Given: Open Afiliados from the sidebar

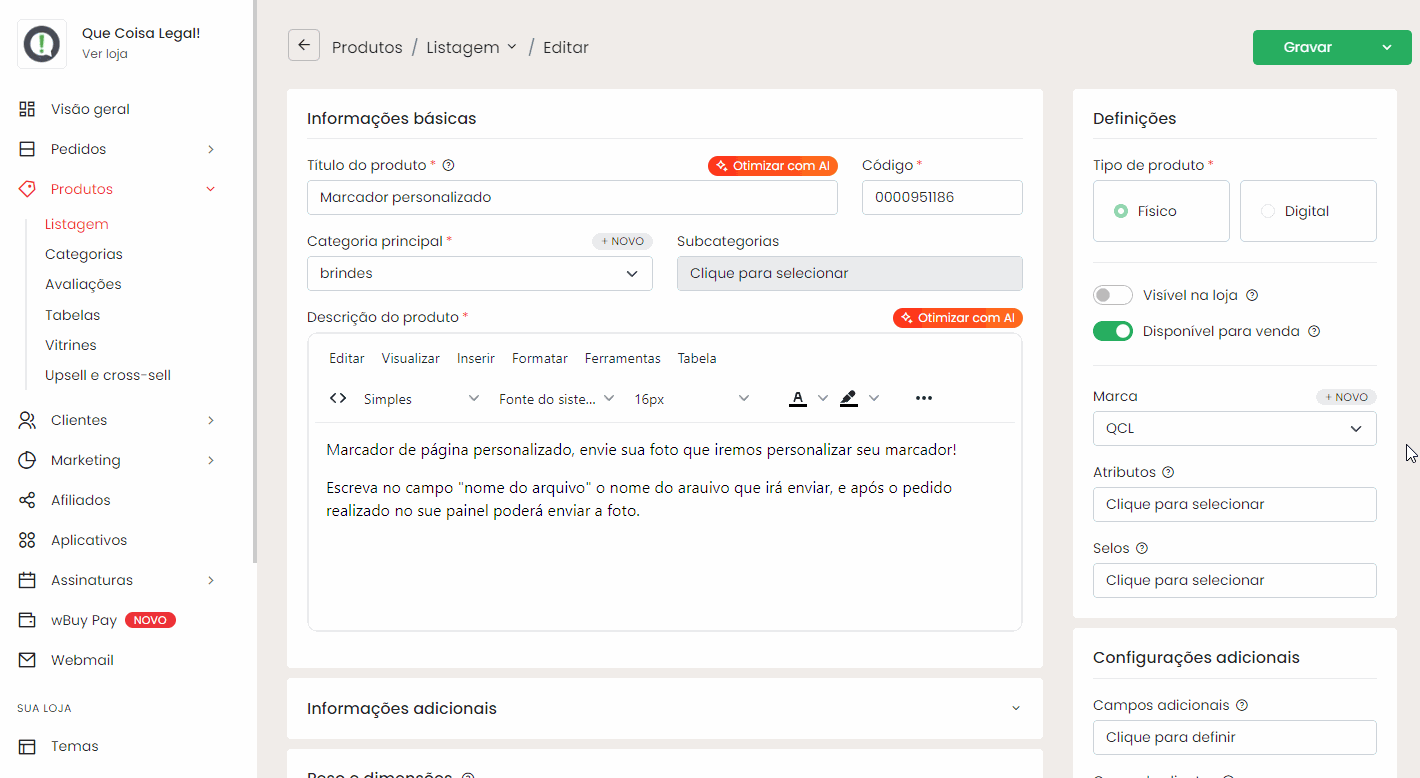Looking at the screenshot, I should [80, 500].
